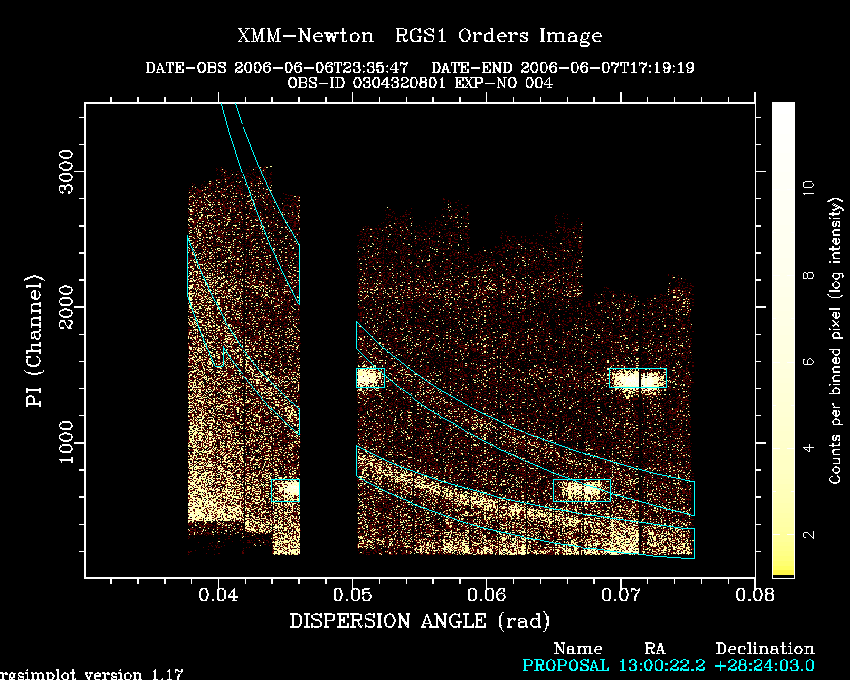
Task: Click the RA value 13:00:22.2
Action: pos(662,665)
